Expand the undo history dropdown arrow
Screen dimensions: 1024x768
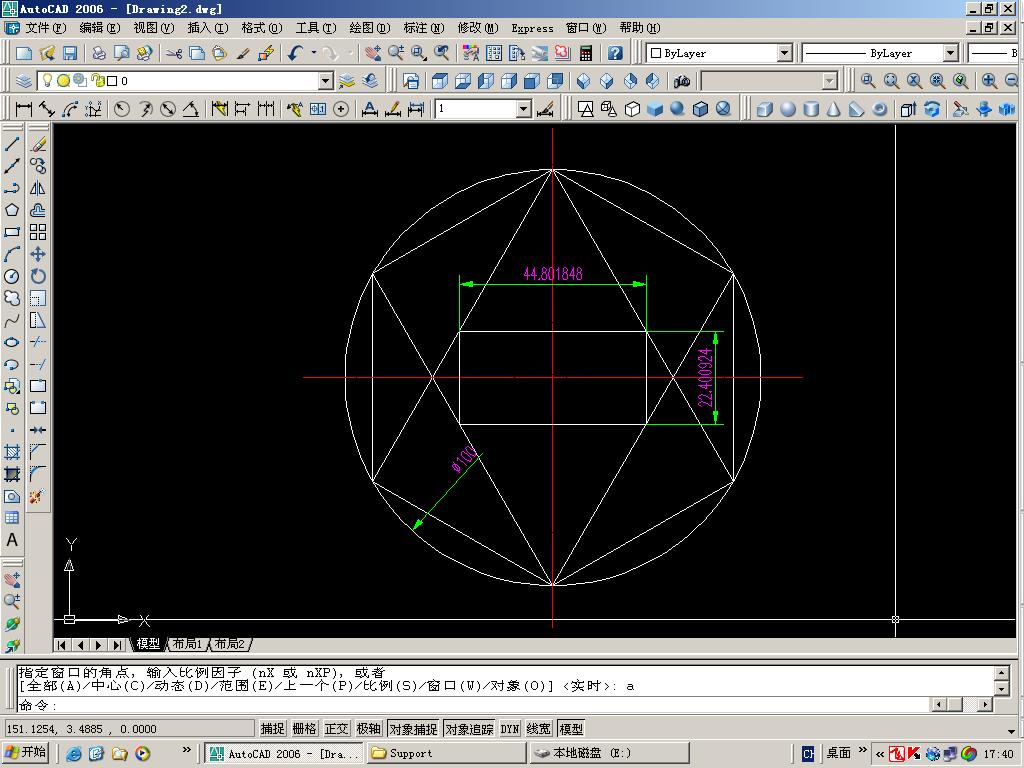coord(313,53)
